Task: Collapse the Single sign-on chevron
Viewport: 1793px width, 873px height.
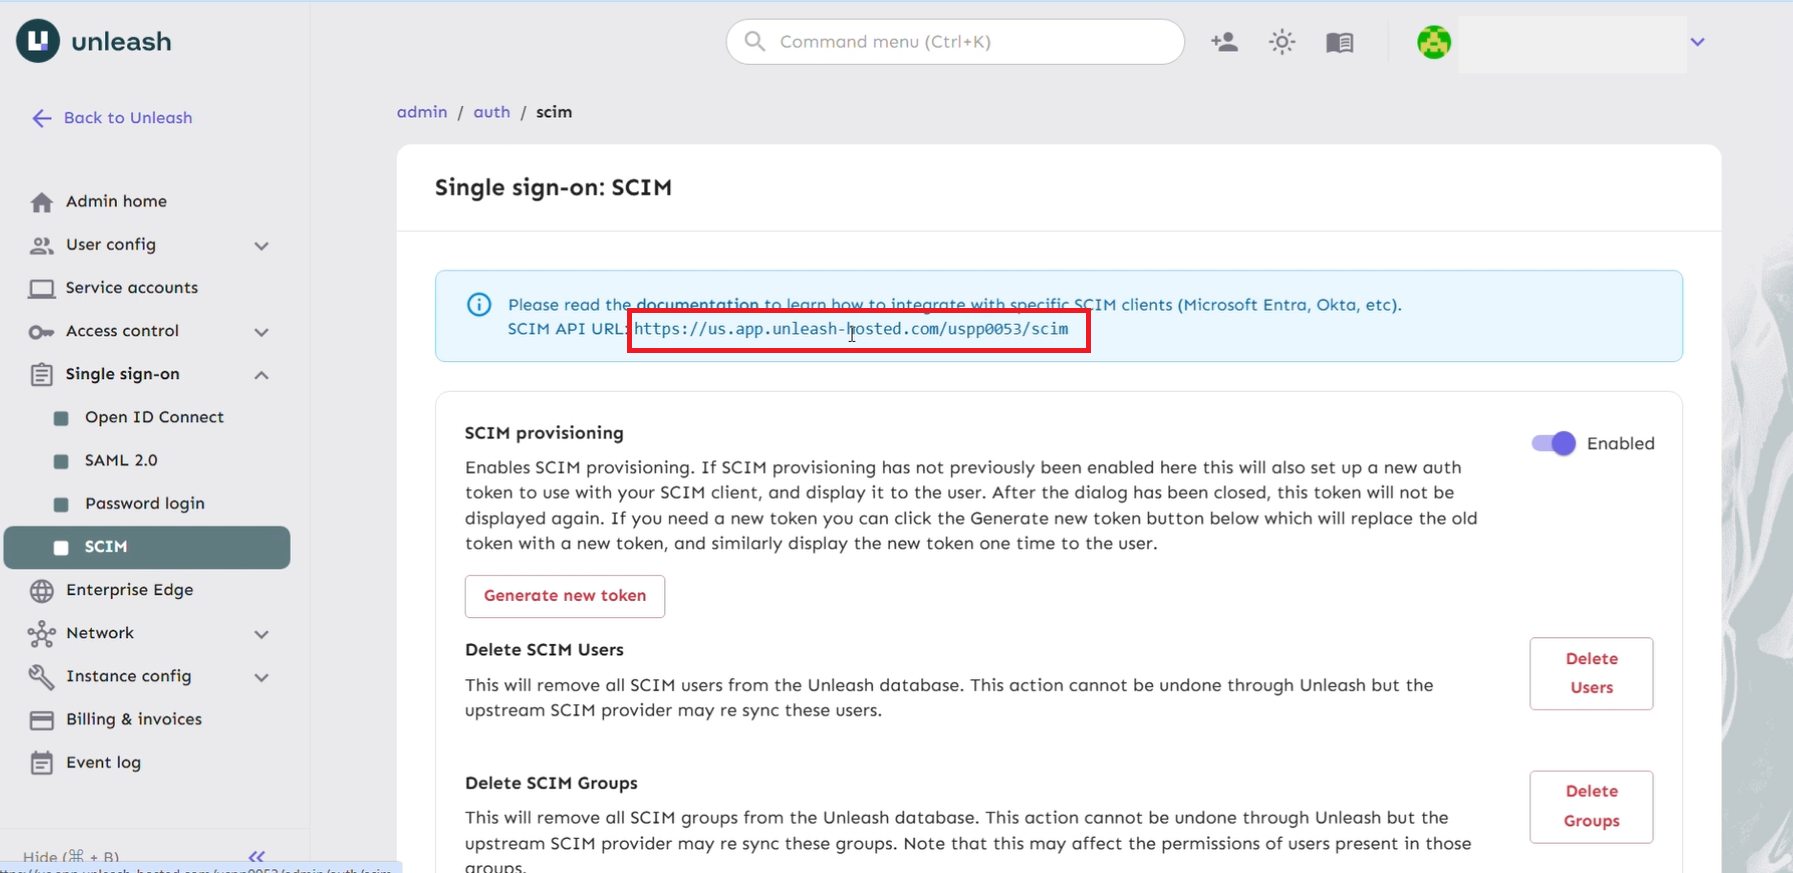Action: pyautogui.click(x=261, y=374)
